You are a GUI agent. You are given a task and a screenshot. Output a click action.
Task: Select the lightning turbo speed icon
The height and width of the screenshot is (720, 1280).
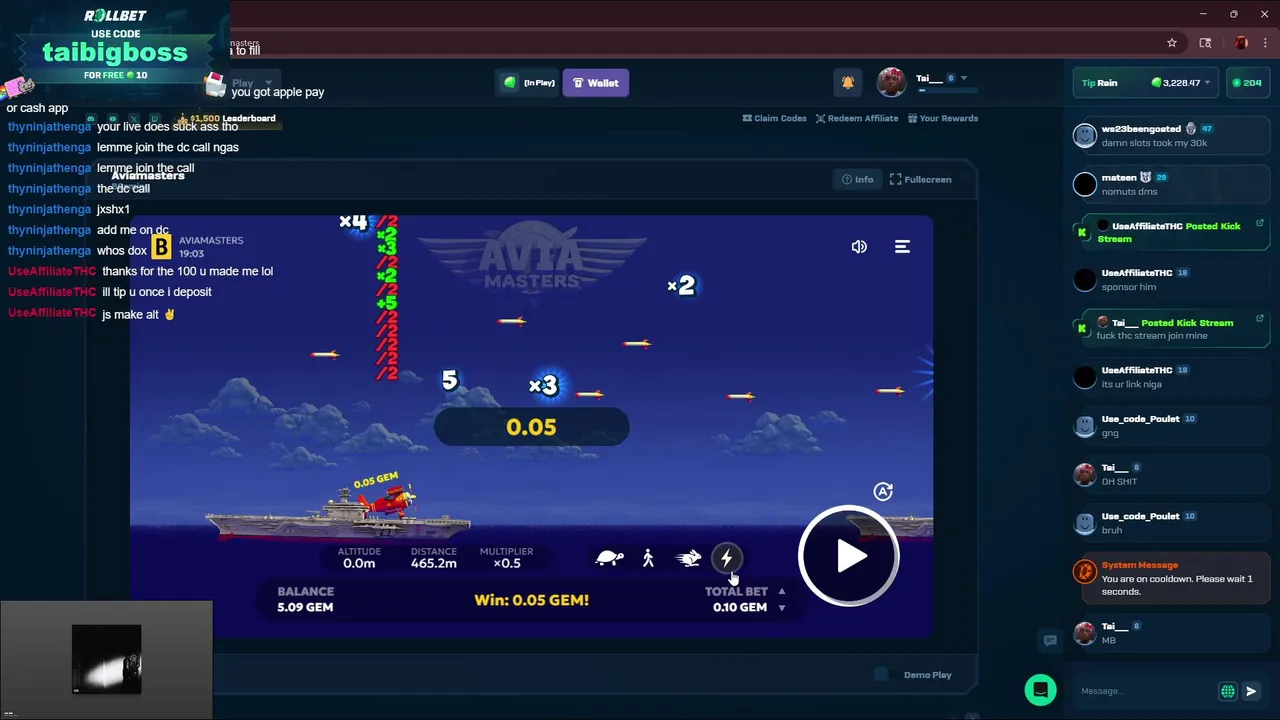pyautogui.click(x=727, y=557)
